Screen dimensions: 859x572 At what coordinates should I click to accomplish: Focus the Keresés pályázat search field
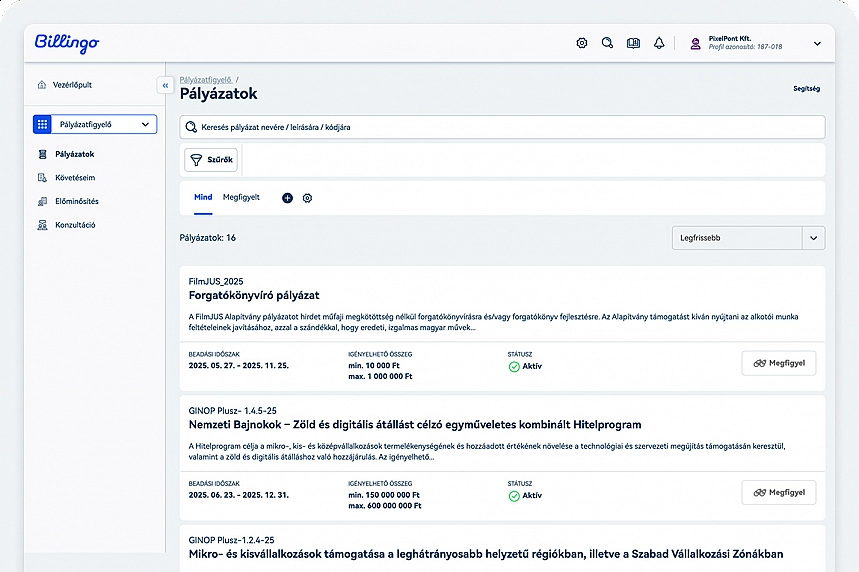[502, 127]
